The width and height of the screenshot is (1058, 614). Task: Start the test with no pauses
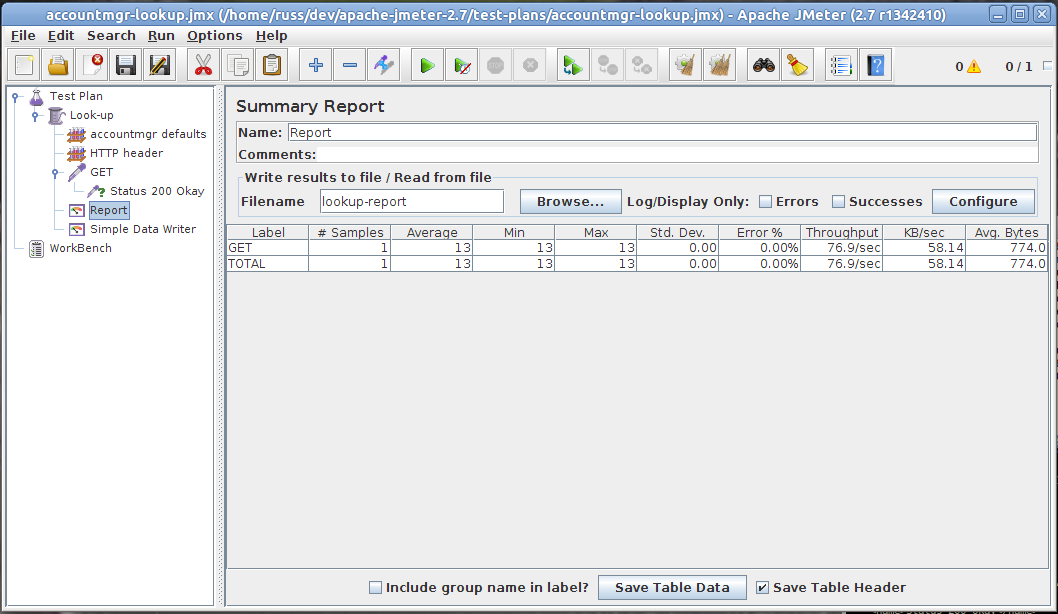point(462,65)
